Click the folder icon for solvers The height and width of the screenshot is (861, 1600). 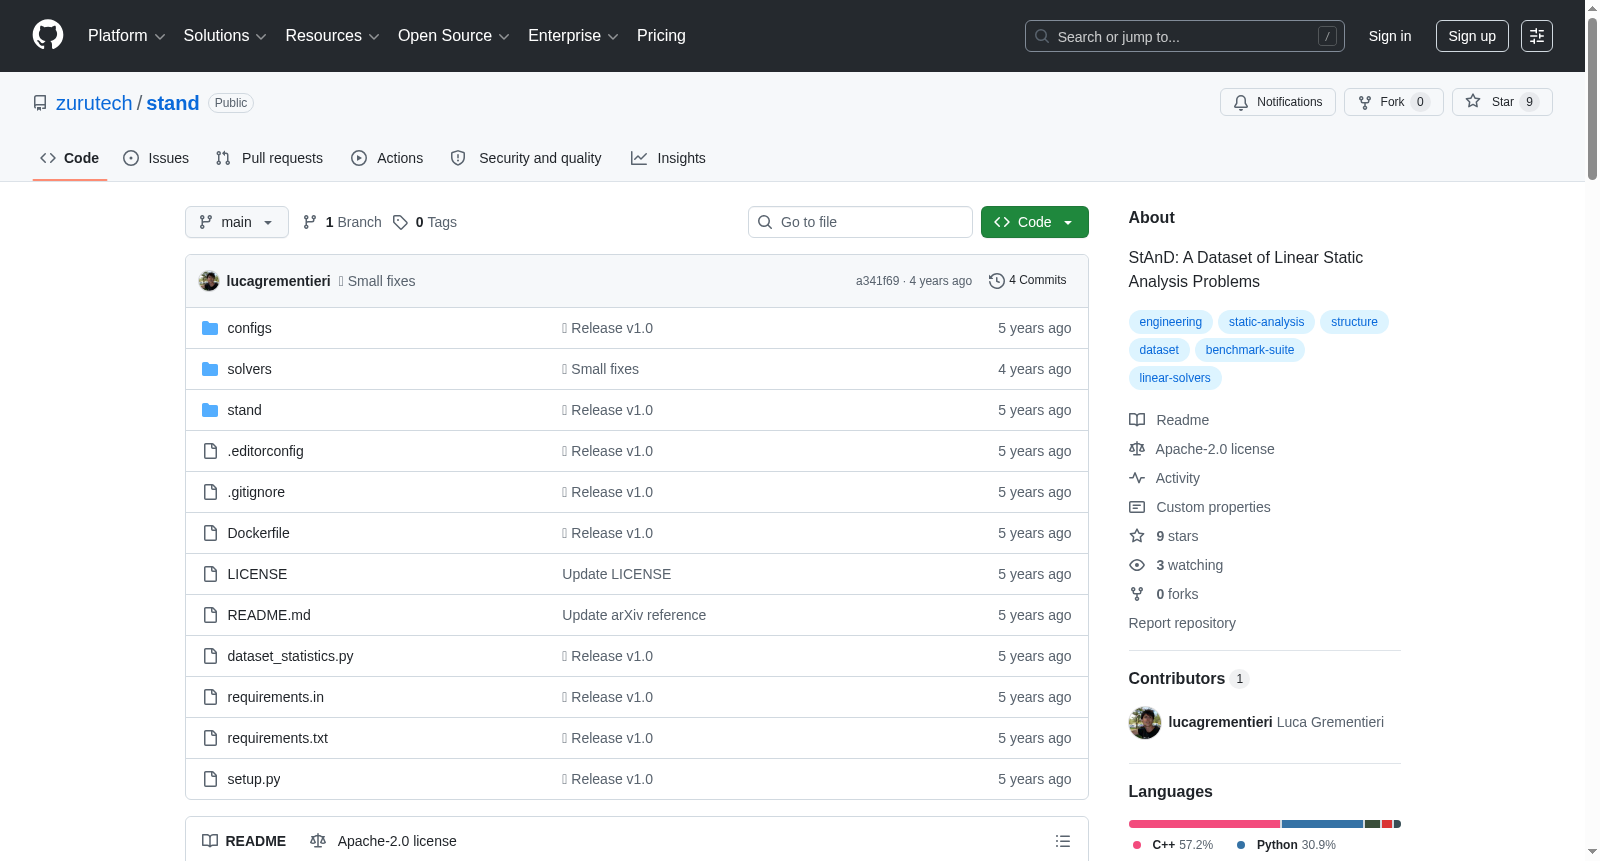pos(210,369)
